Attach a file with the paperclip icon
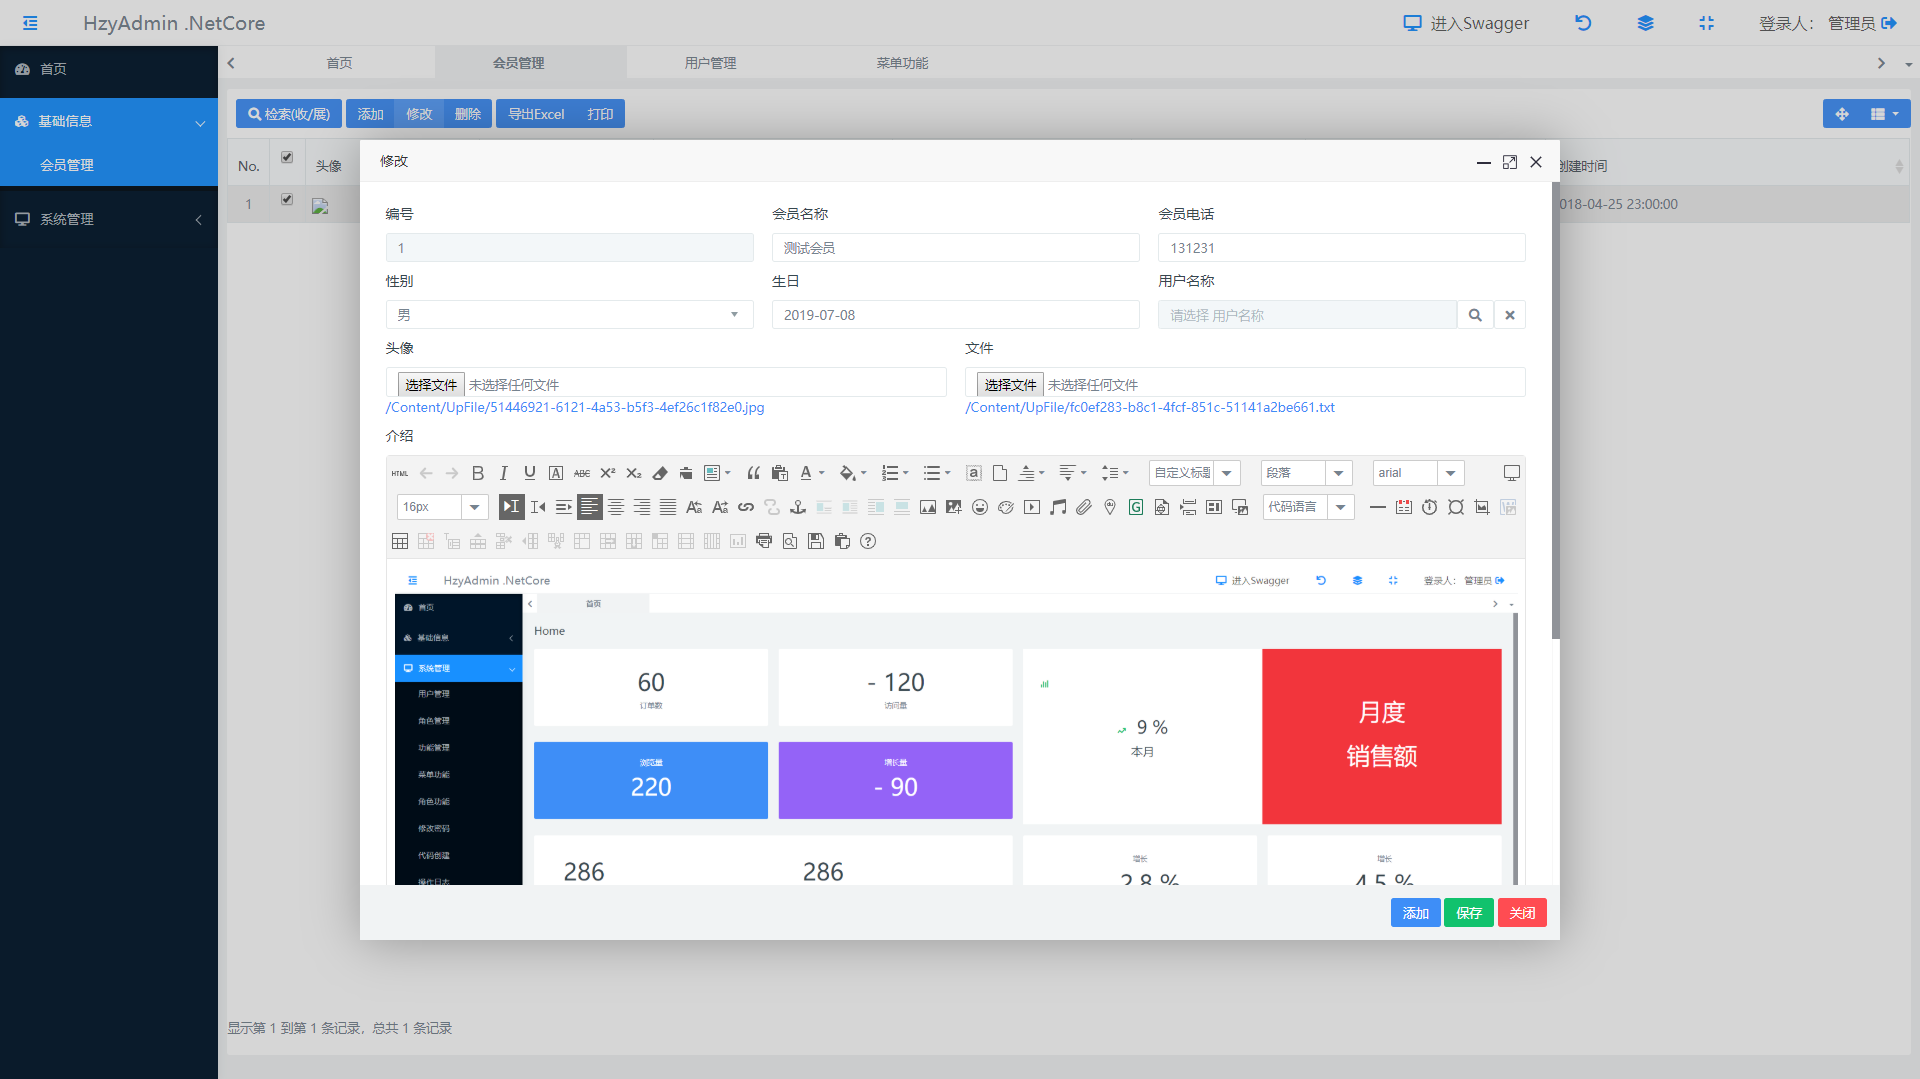 1084,507
